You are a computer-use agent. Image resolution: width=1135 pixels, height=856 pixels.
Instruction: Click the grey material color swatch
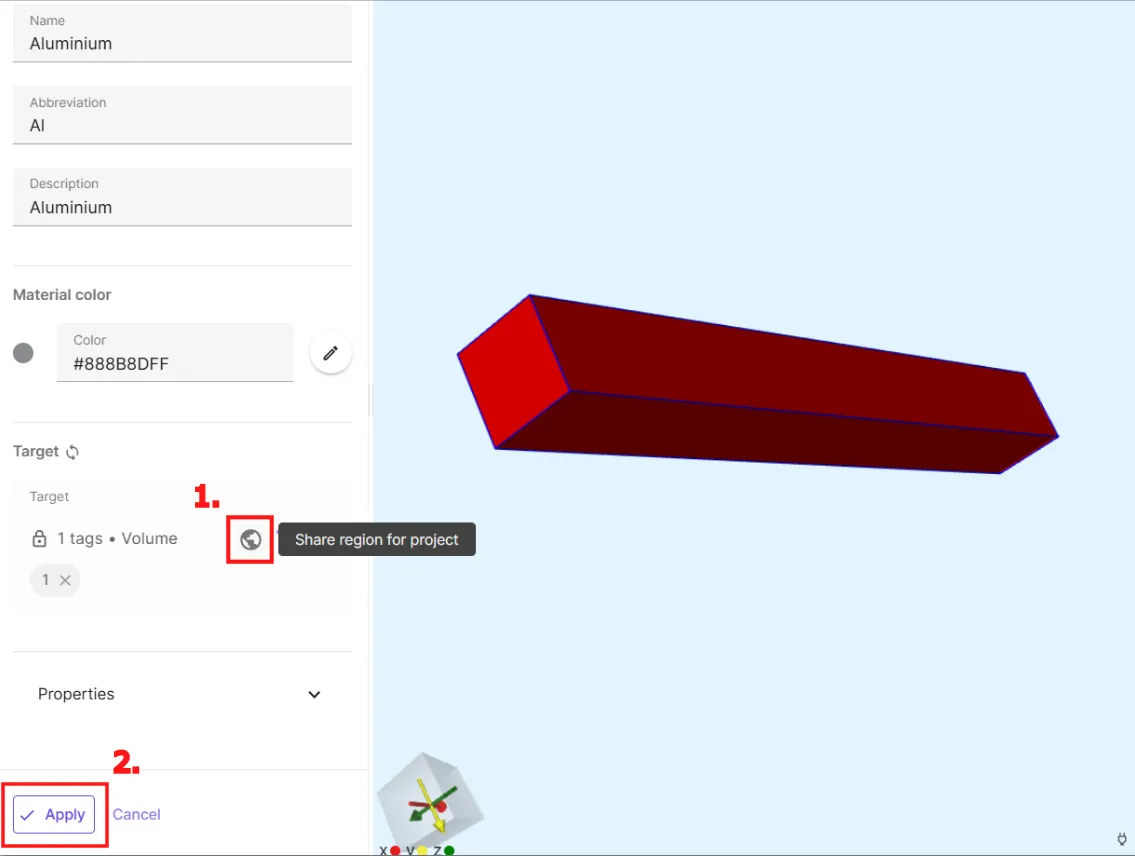pyautogui.click(x=23, y=353)
